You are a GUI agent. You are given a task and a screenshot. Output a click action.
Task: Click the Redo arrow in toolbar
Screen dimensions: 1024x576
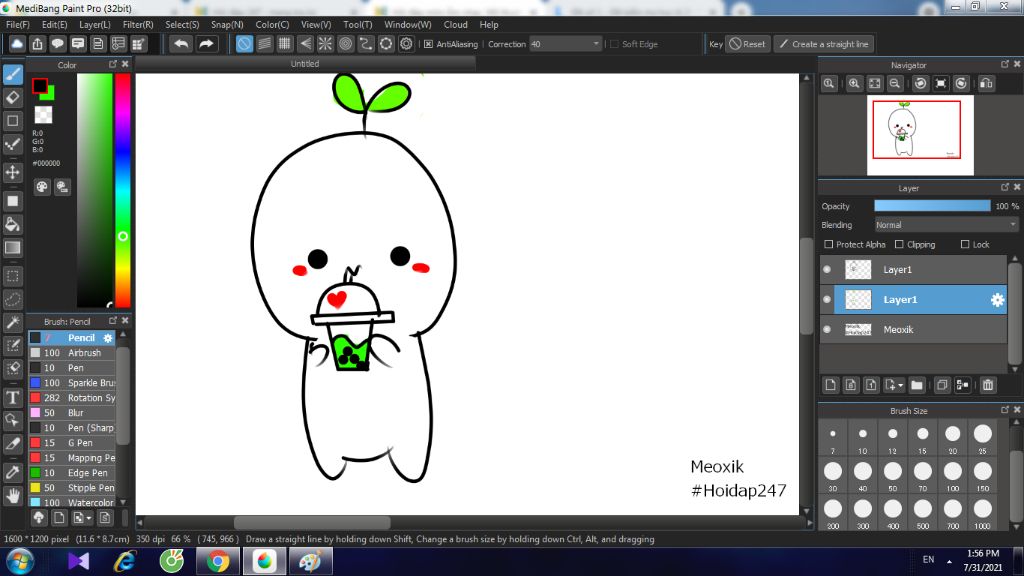pyautogui.click(x=206, y=44)
